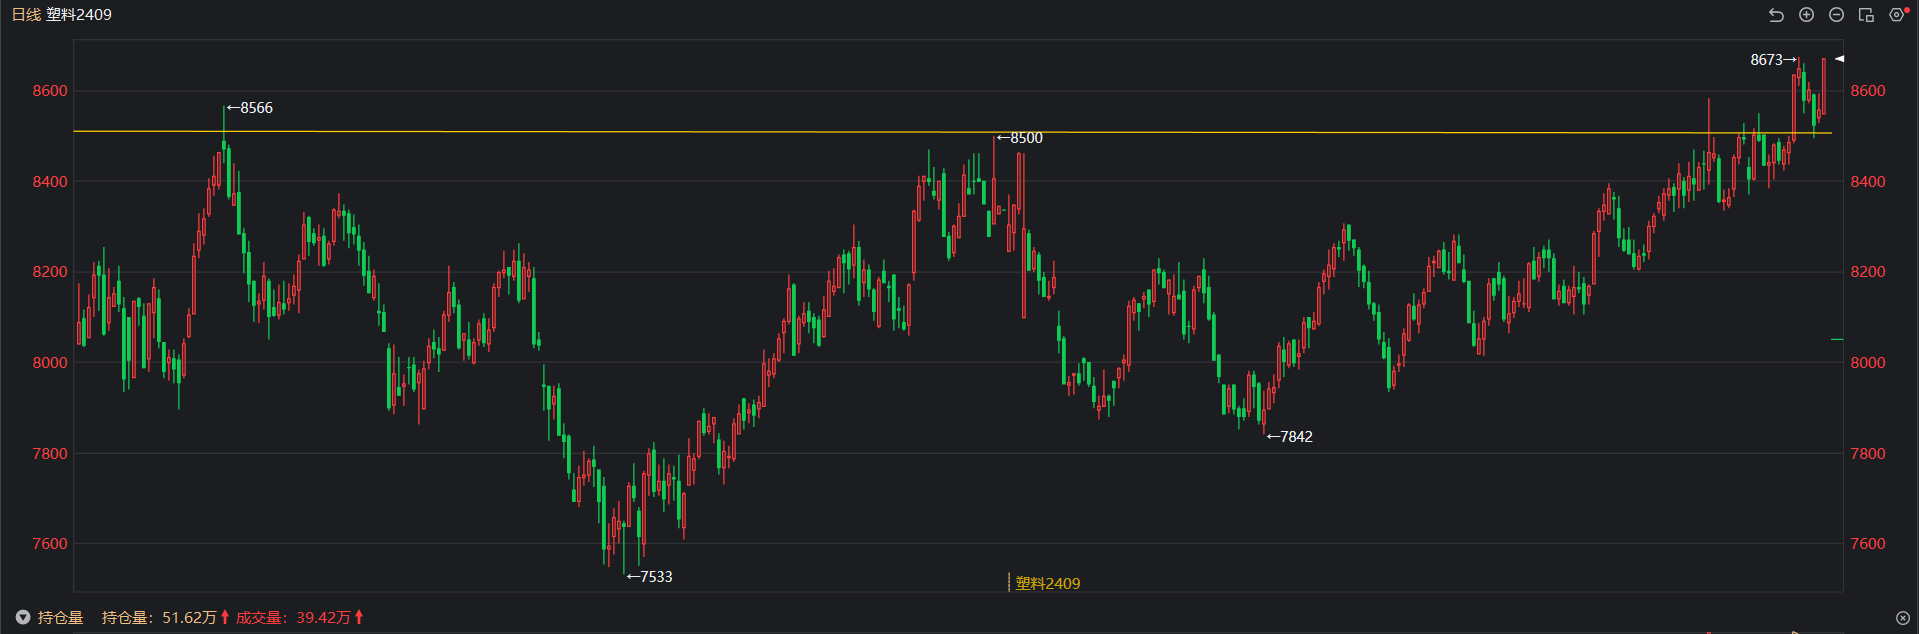This screenshot has width=1919, height=634.
Task: Open the pop-out window icon
Action: coord(1866,15)
